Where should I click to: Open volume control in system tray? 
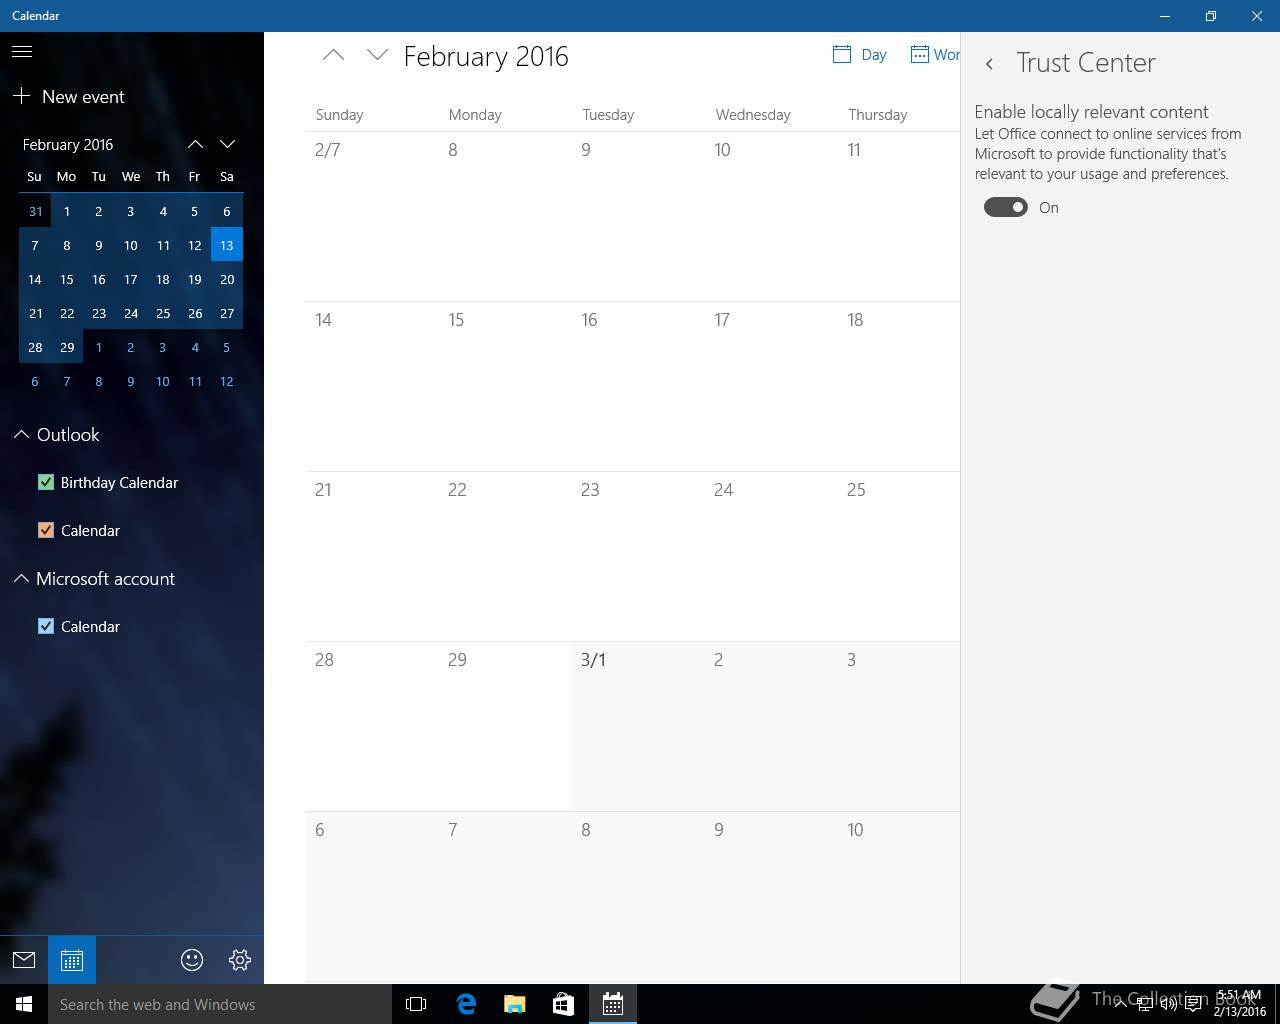(x=1168, y=1004)
